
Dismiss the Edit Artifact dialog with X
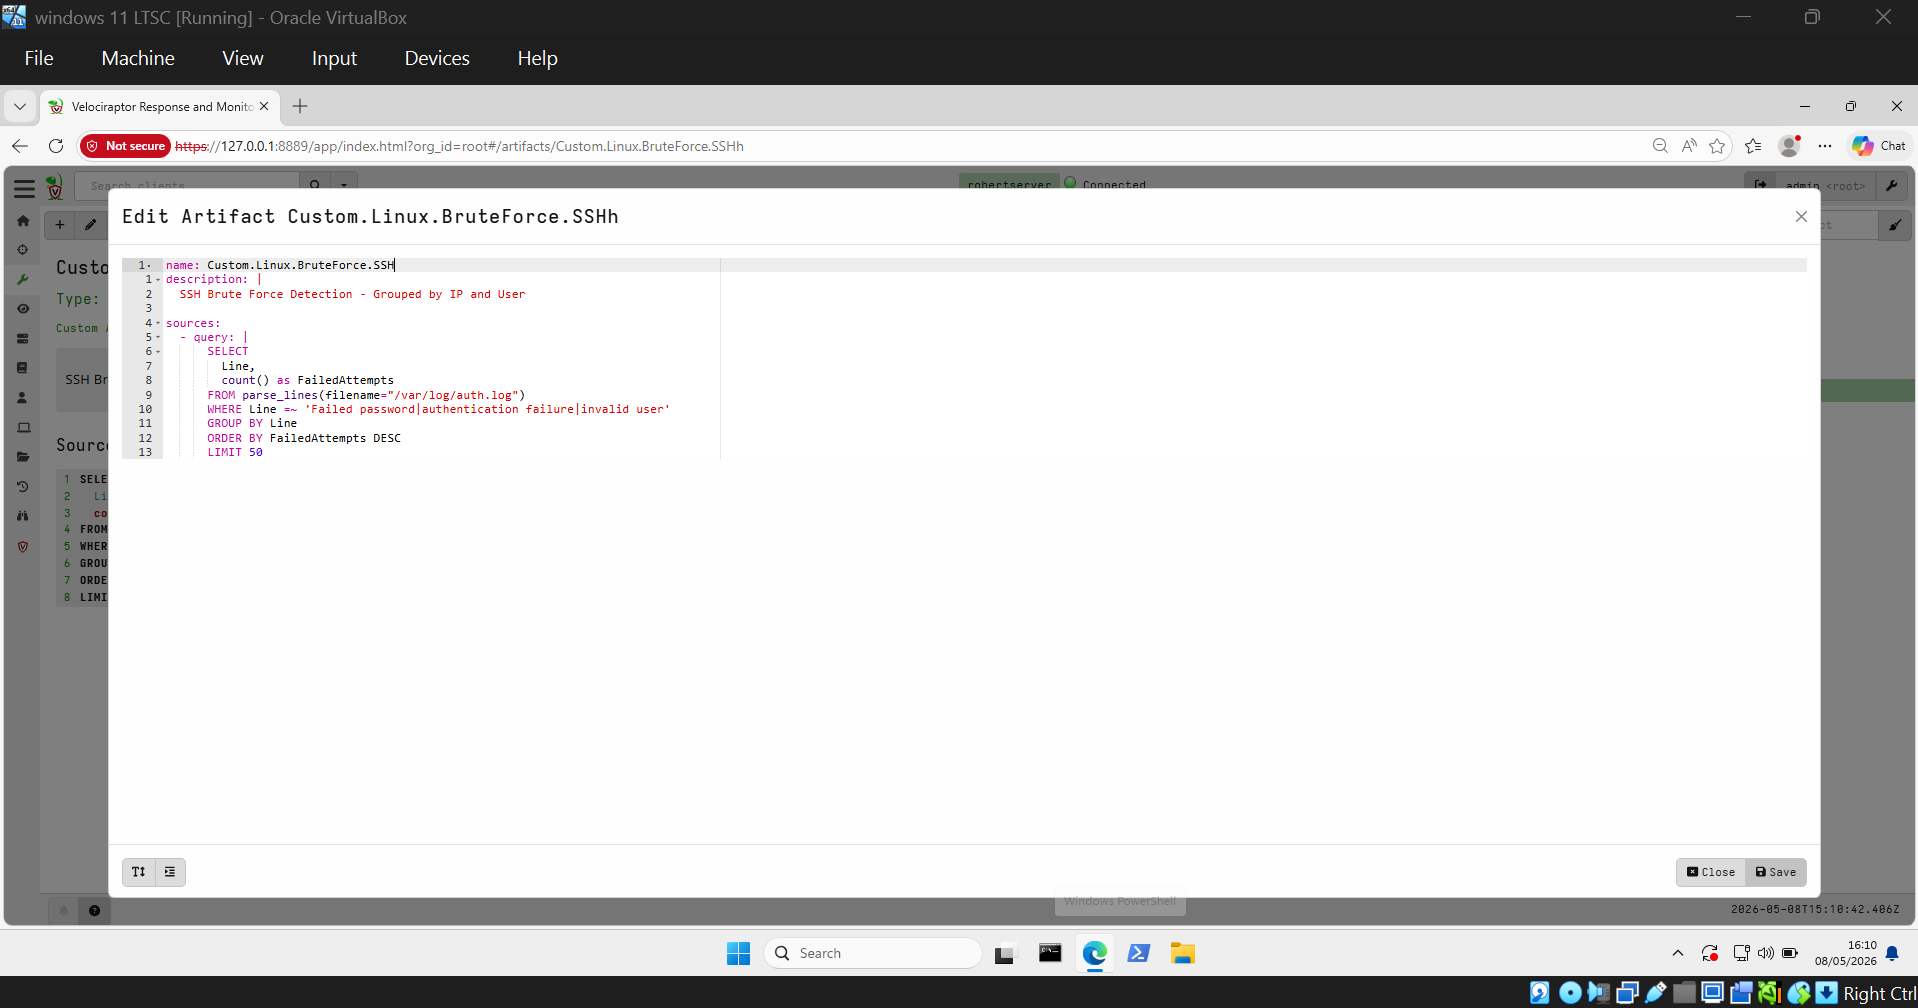click(1801, 216)
